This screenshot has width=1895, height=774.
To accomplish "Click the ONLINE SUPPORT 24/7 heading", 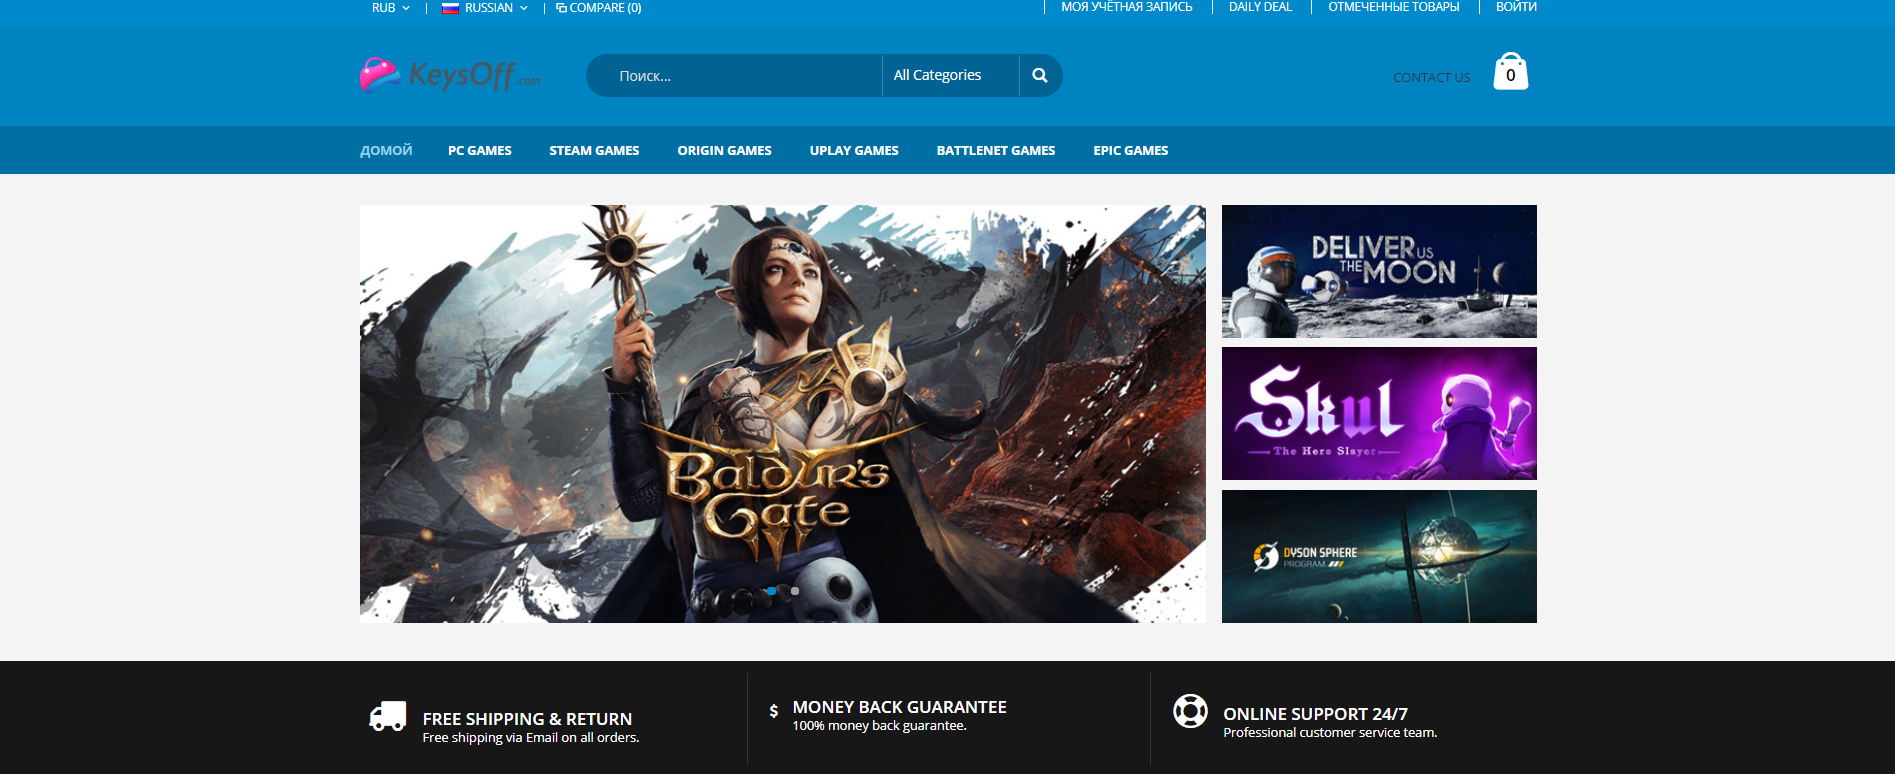I will click(1316, 714).
